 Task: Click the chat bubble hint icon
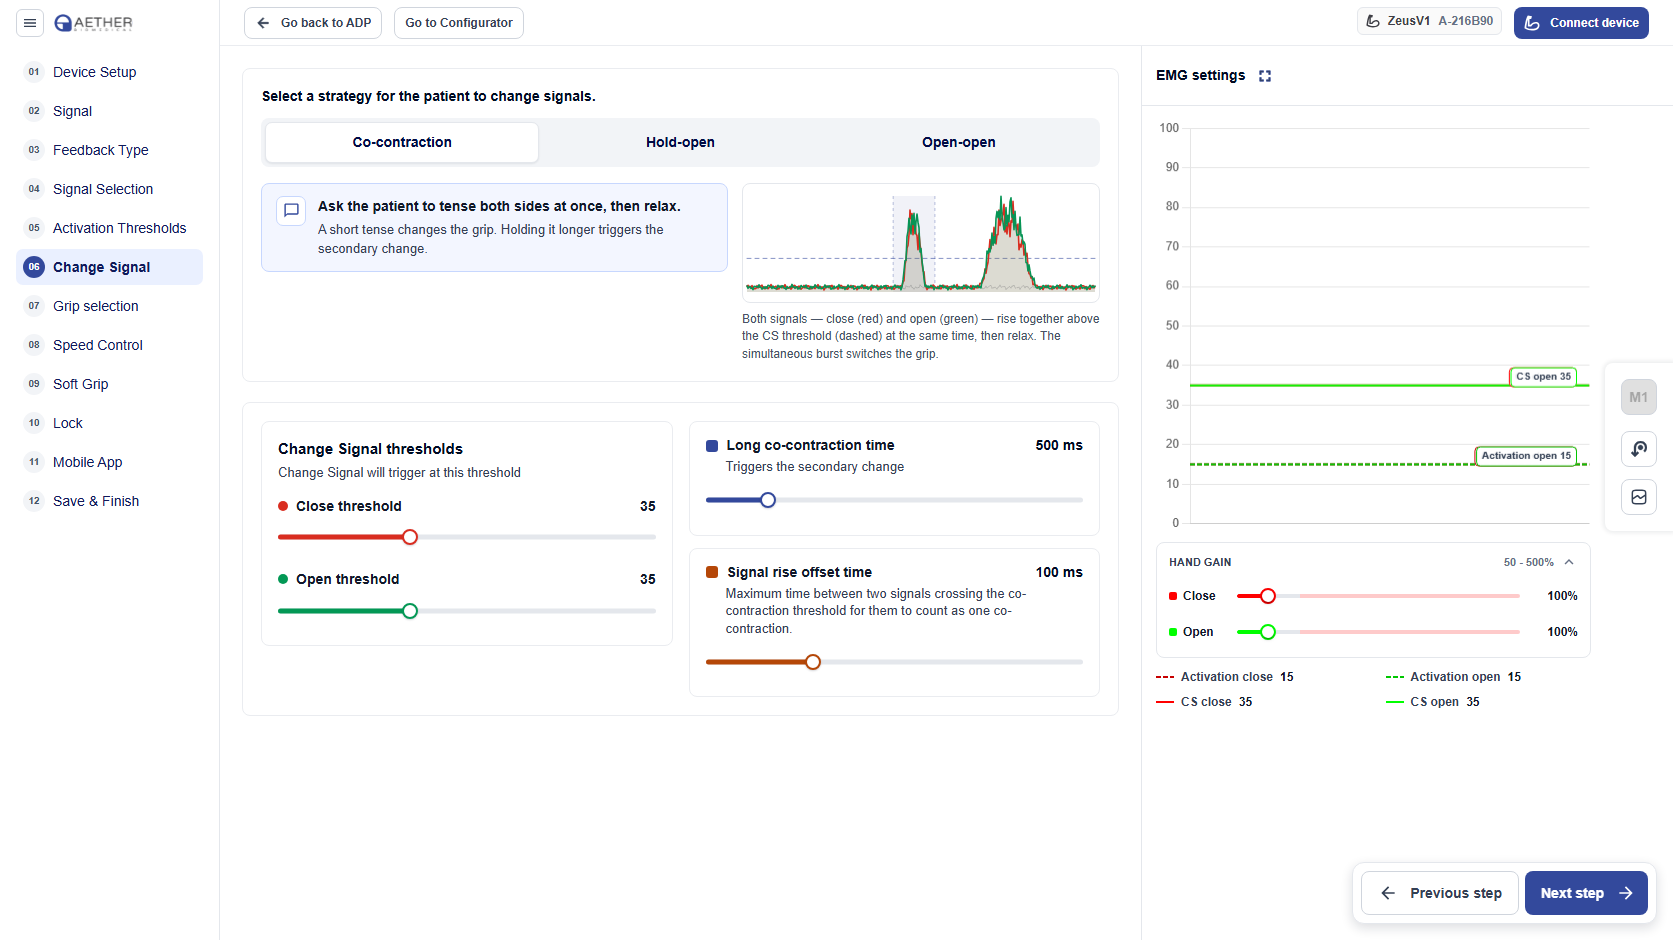coord(291,210)
